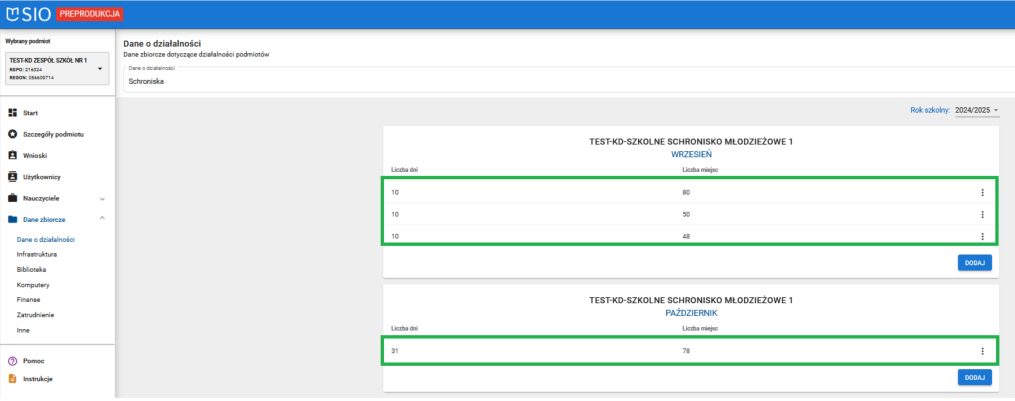Select Biblioteka in the sidebar
1015x401 pixels.
[31, 270]
